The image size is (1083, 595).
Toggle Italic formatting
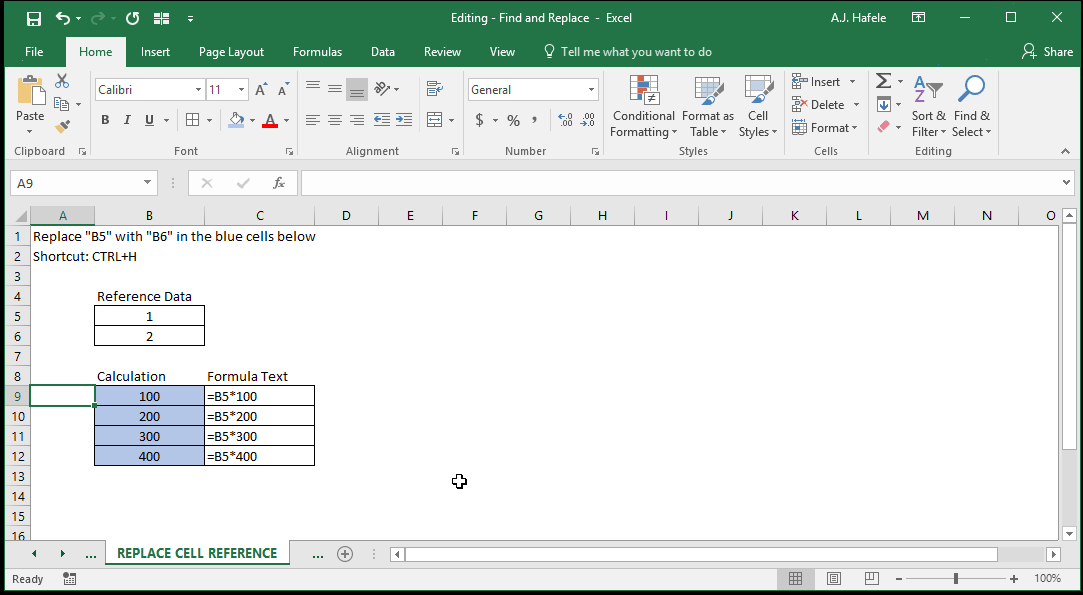127,120
